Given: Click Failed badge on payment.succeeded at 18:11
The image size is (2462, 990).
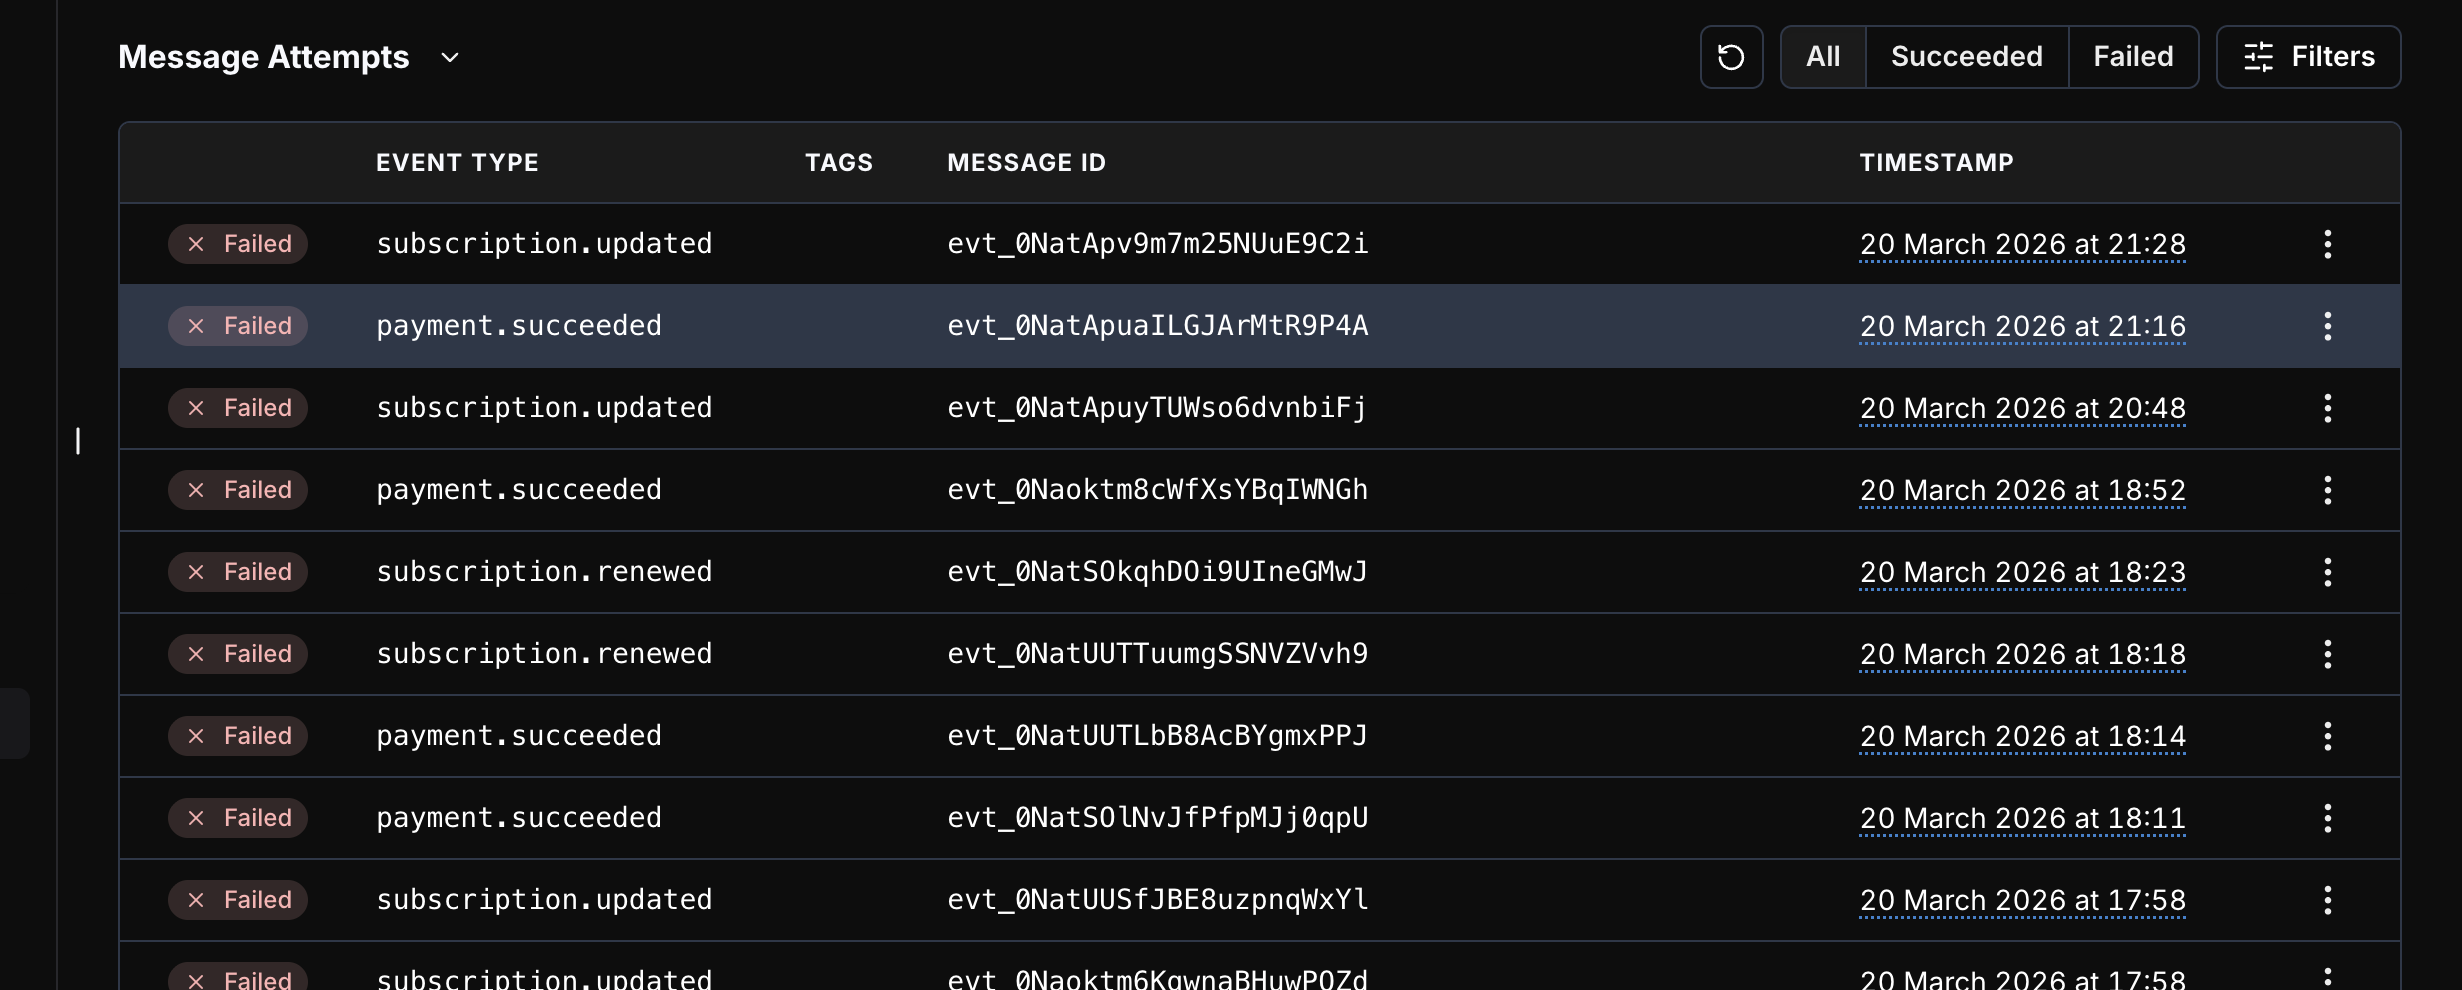Looking at the screenshot, I should pos(237,817).
